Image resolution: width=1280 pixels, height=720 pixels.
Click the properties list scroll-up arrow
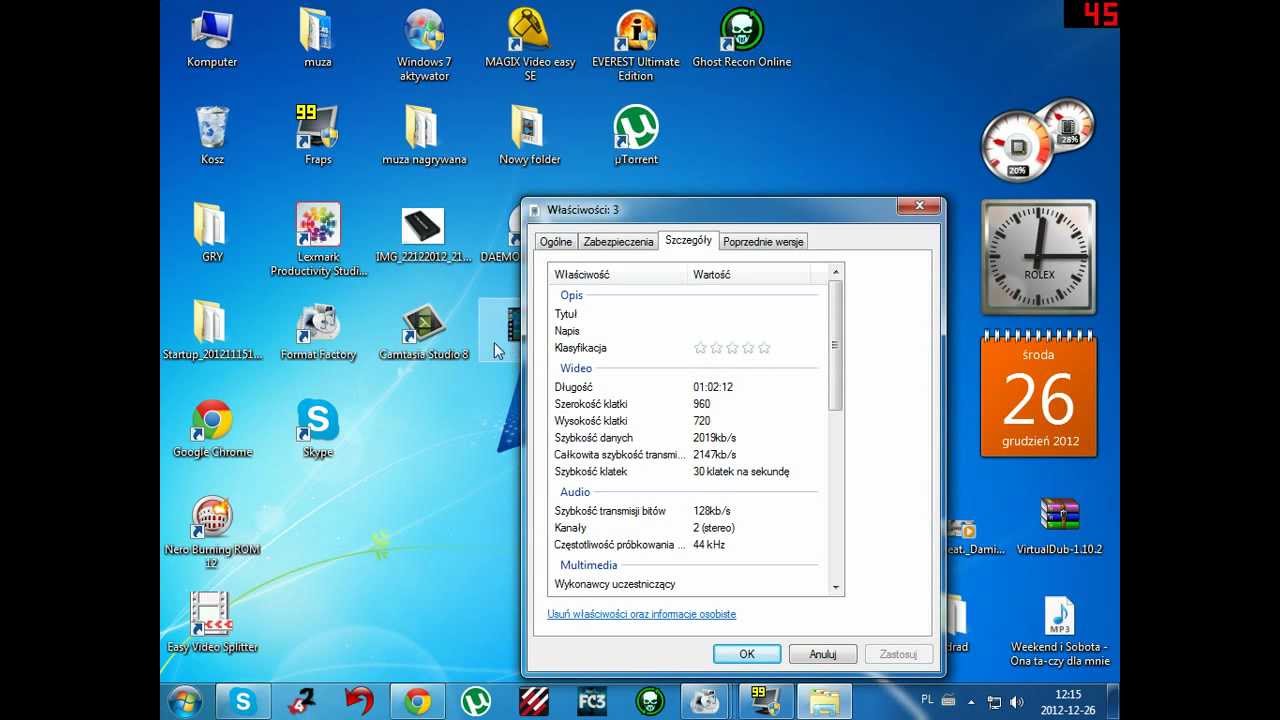[836, 272]
